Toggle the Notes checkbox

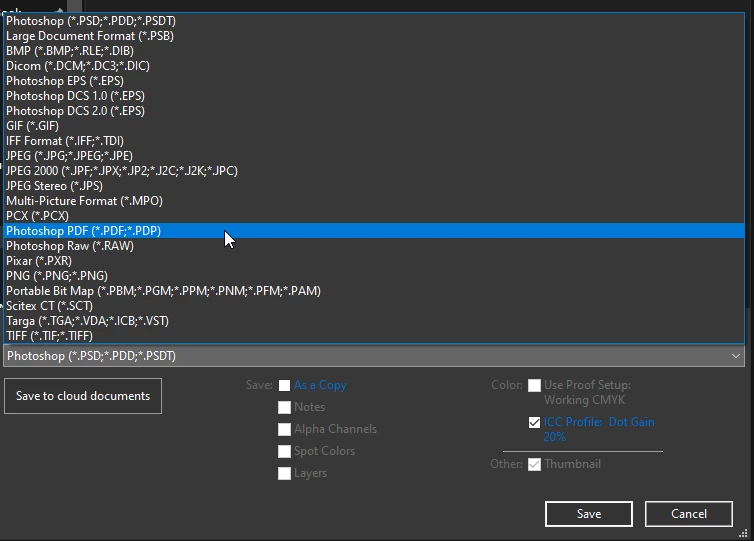pos(284,407)
